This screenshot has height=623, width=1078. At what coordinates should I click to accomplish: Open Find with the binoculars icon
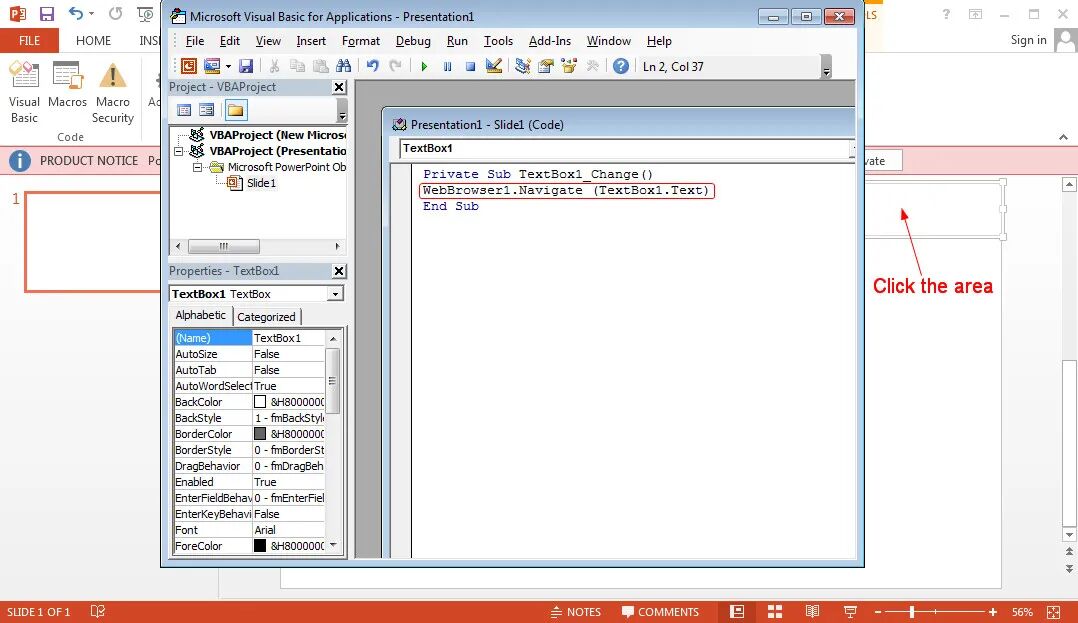pyautogui.click(x=343, y=66)
